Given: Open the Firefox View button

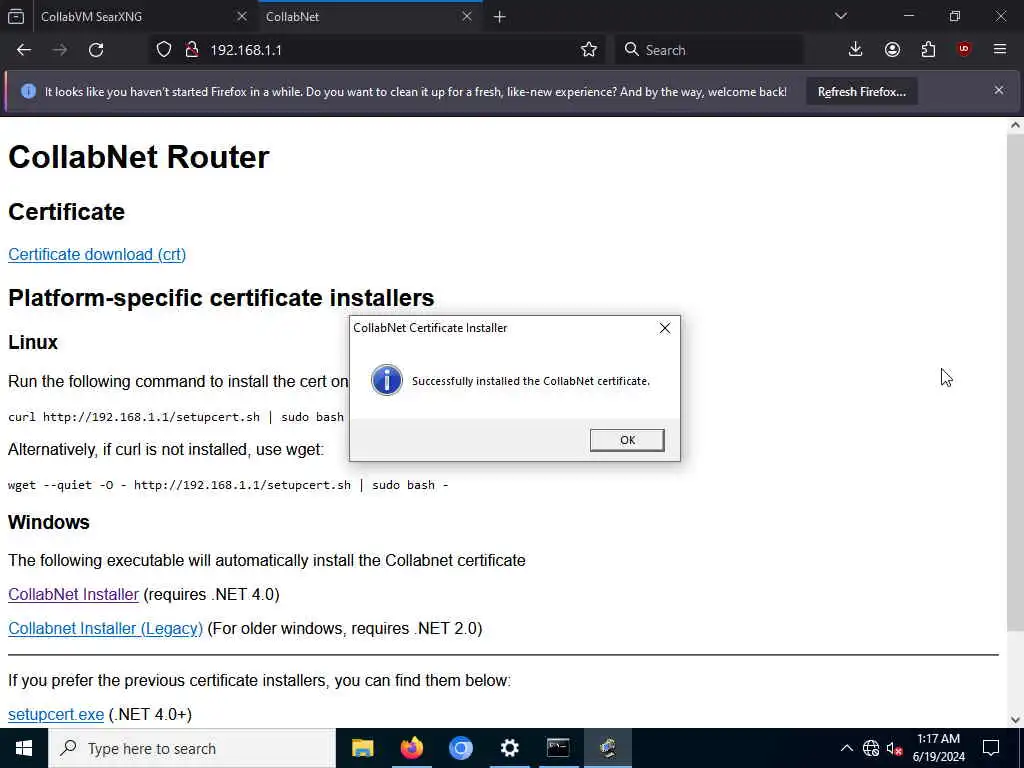Looking at the screenshot, I should tap(16, 16).
